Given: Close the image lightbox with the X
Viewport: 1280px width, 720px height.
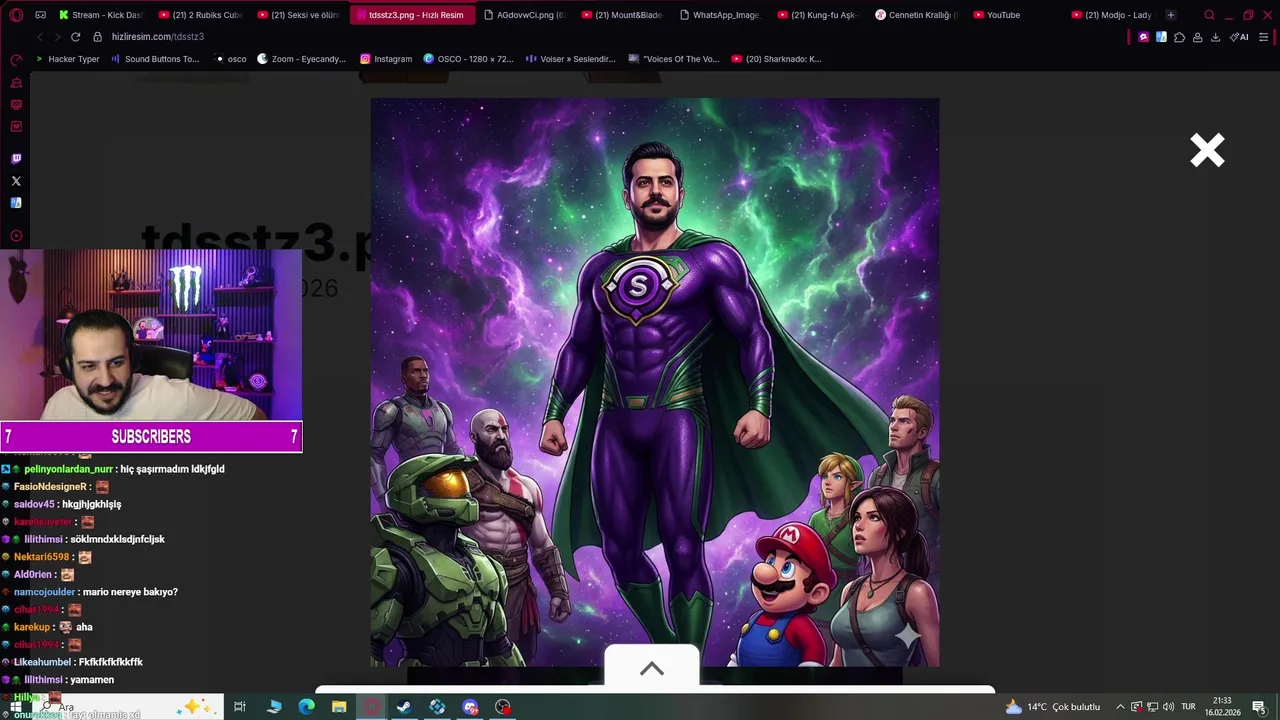Looking at the screenshot, I should 1207,151.
